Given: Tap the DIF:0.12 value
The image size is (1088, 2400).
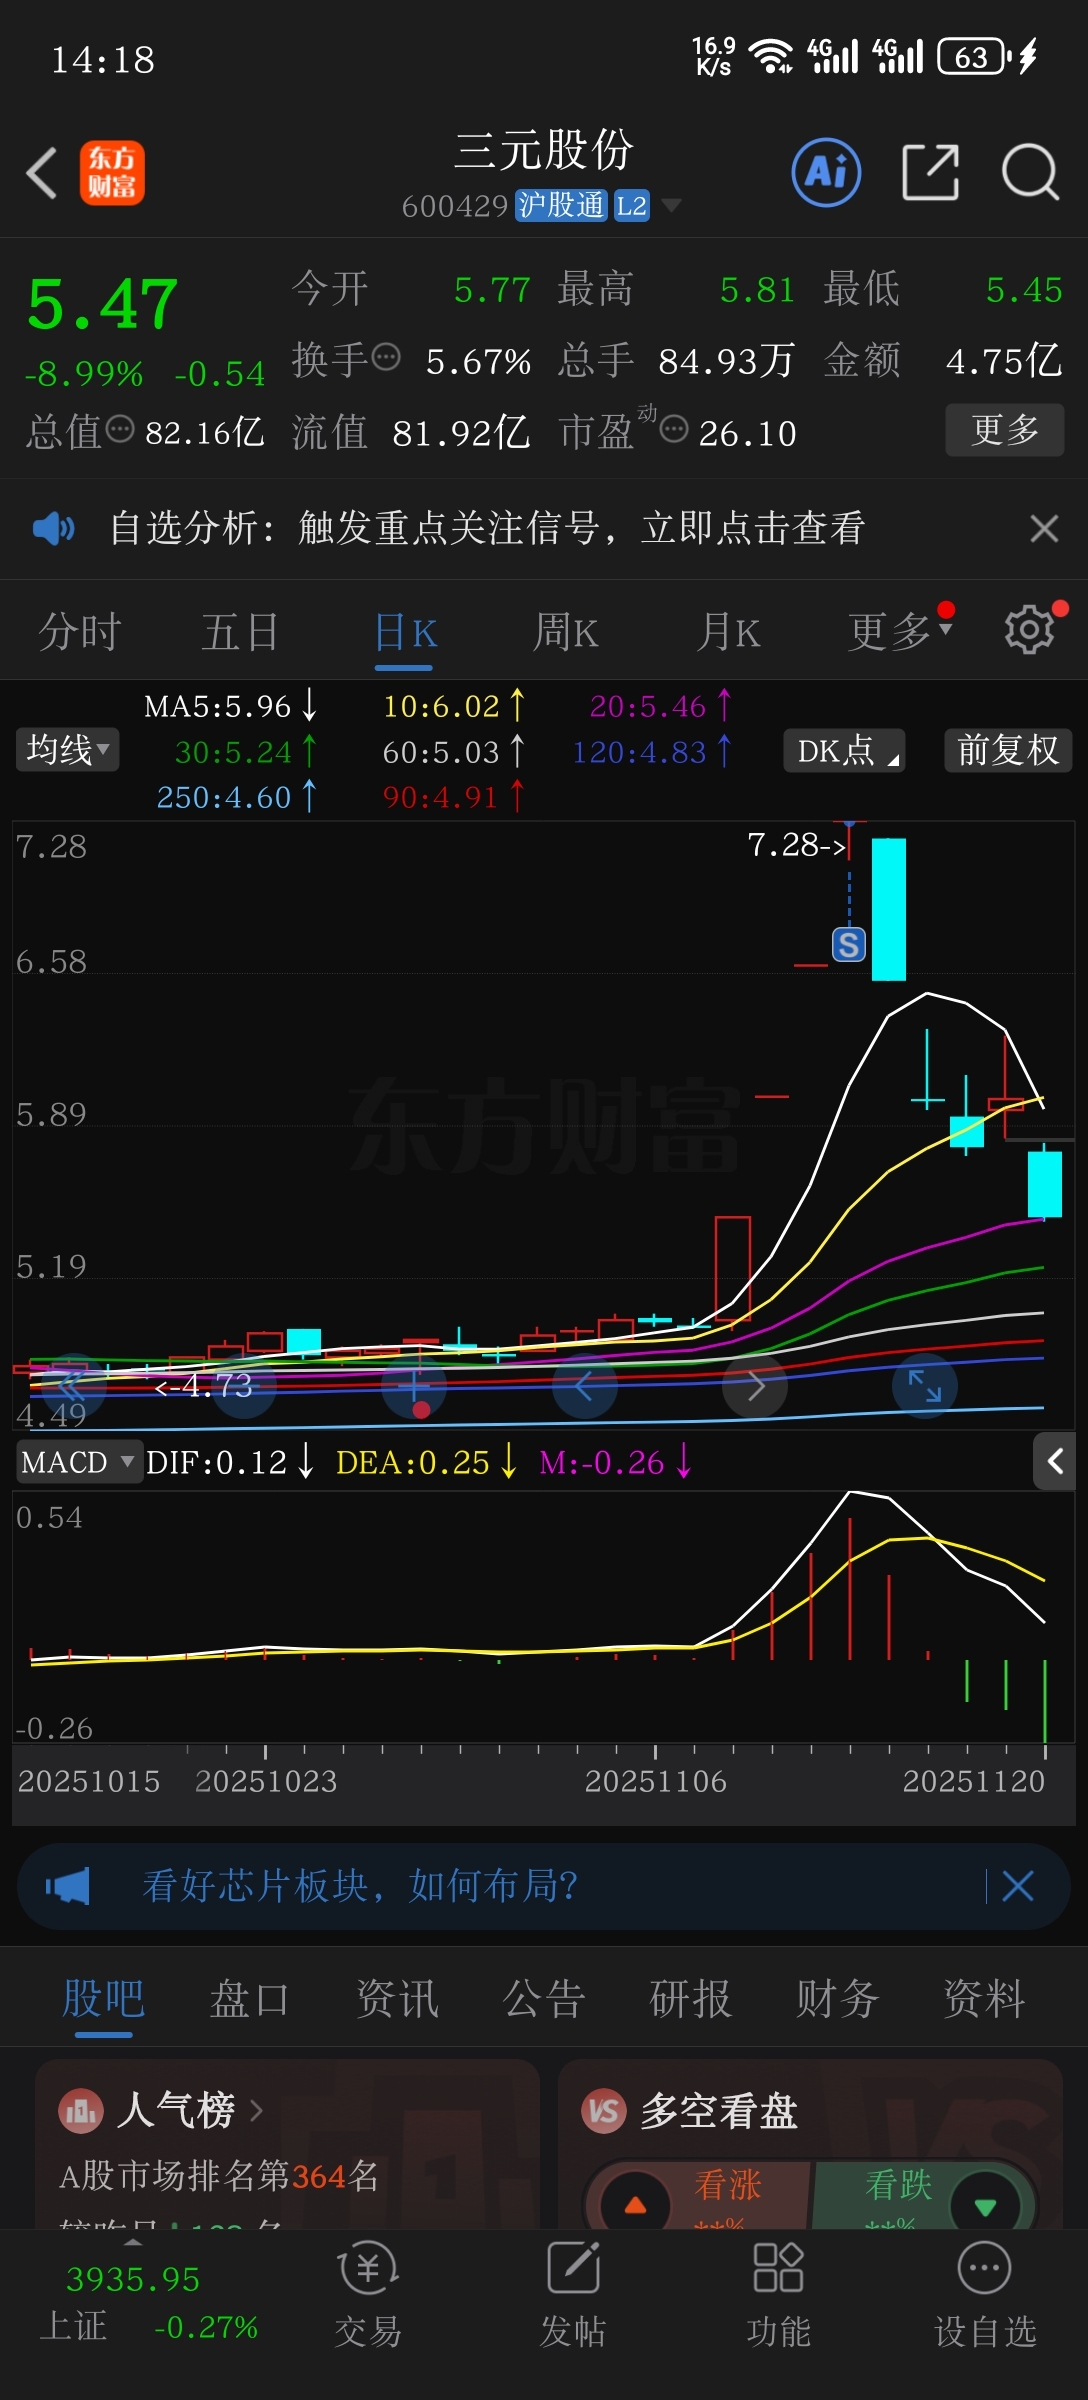Looking at the screenshot, I should click(x=217, y=1462).
